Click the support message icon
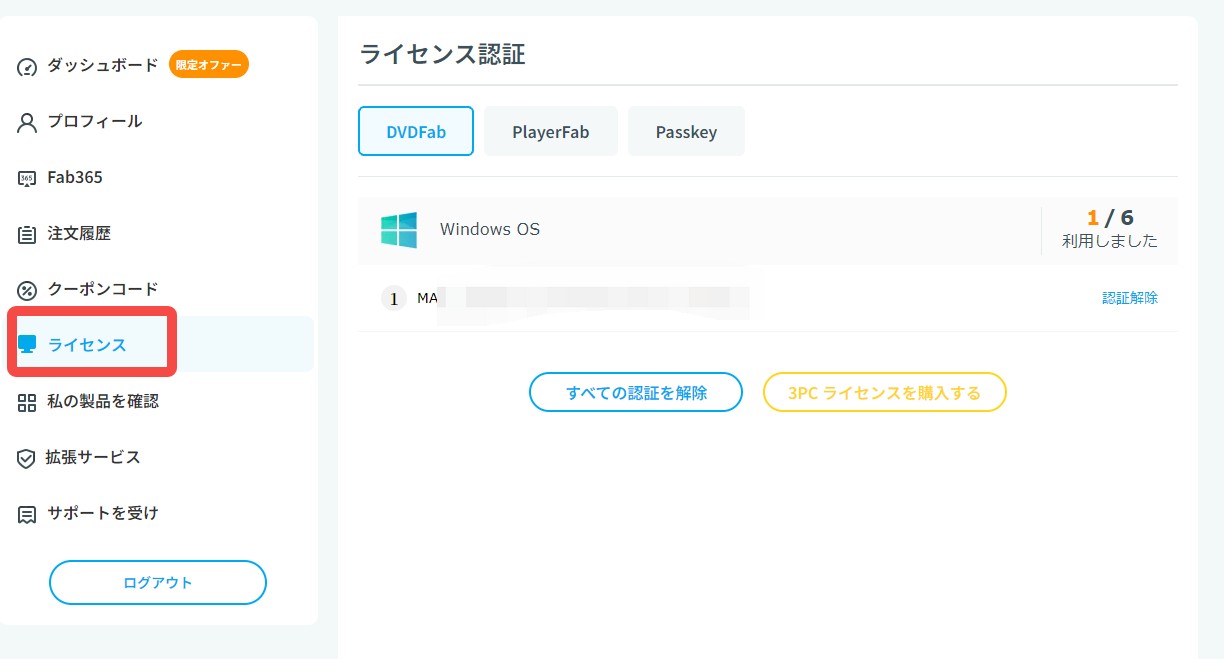This screenshot has height=659, width=1224. tap(27, 515)
